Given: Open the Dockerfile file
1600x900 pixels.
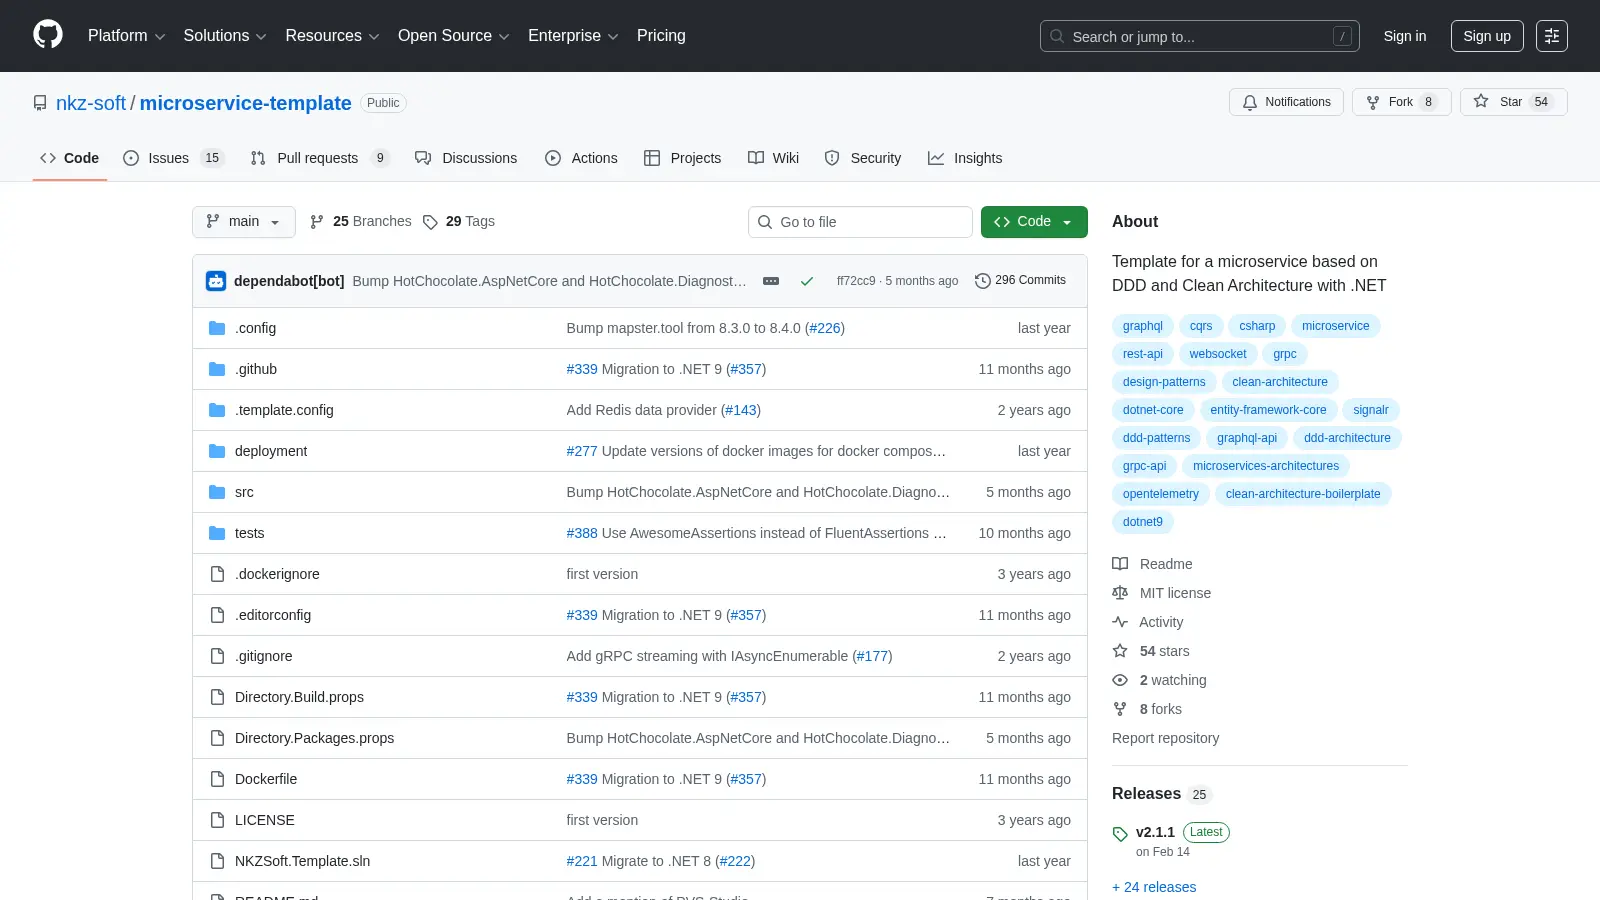Looking at the screenshot, I should (x=266, y=779).
